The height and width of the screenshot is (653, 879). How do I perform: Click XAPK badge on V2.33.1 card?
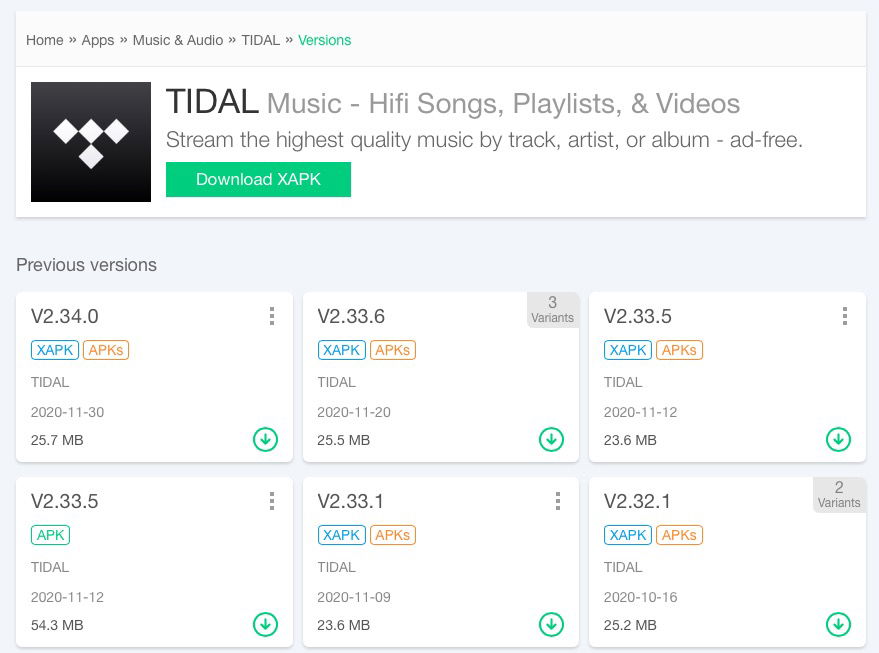(x=341, y=535)
